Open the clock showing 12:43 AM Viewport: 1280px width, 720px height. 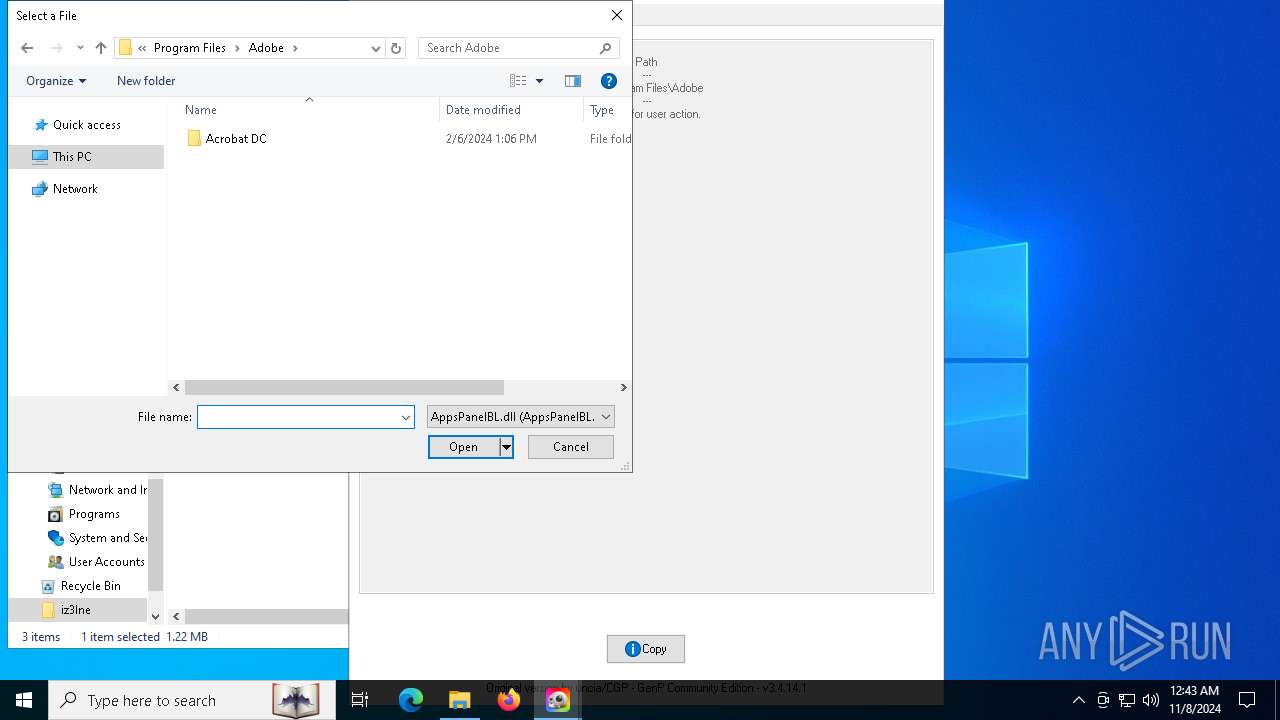click(x=1195, y=700)
